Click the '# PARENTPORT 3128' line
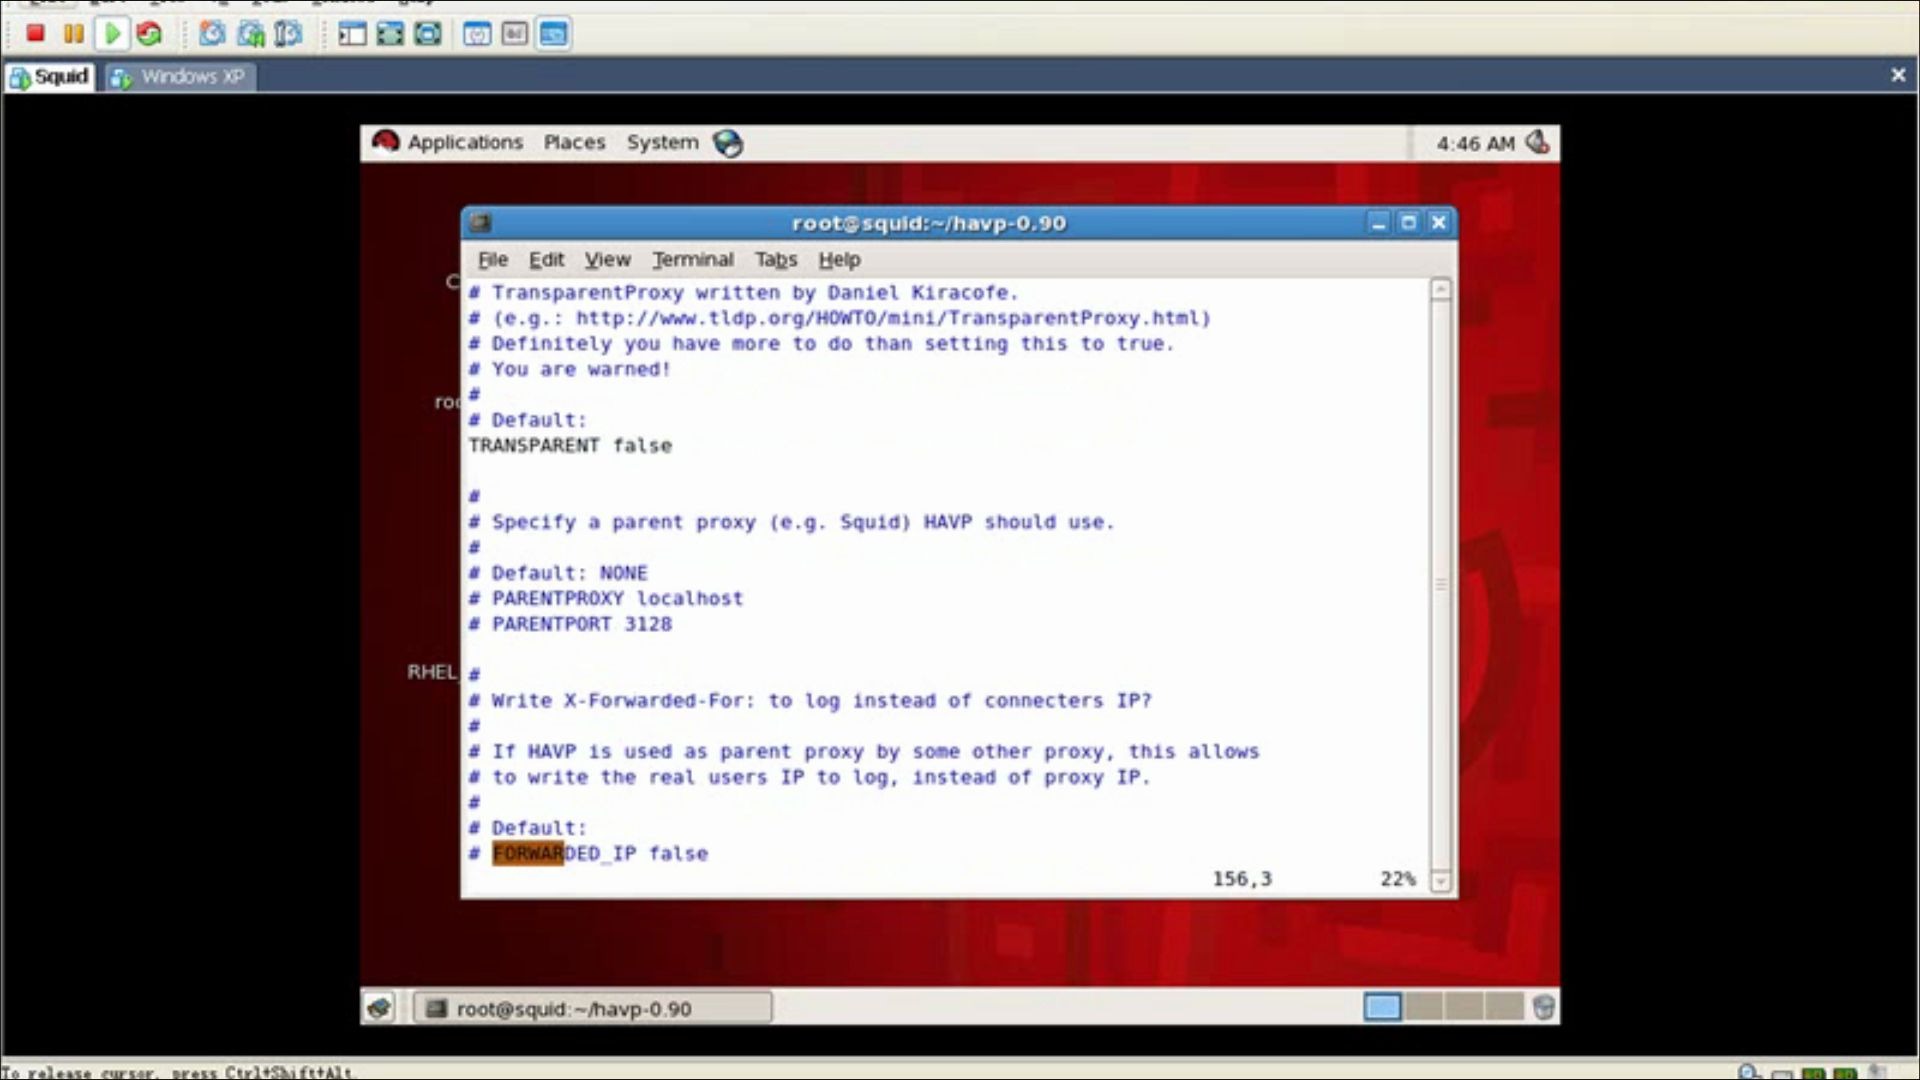 (x=570, y=624)
